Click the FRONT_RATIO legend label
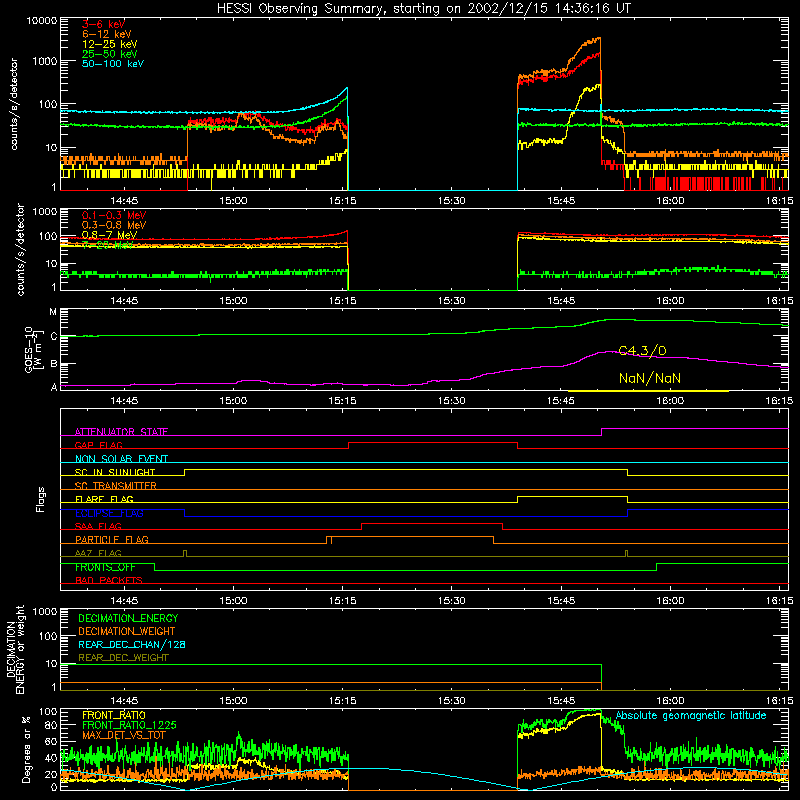The width and height of the screenshot is (800, 800). tap(114, 715)
